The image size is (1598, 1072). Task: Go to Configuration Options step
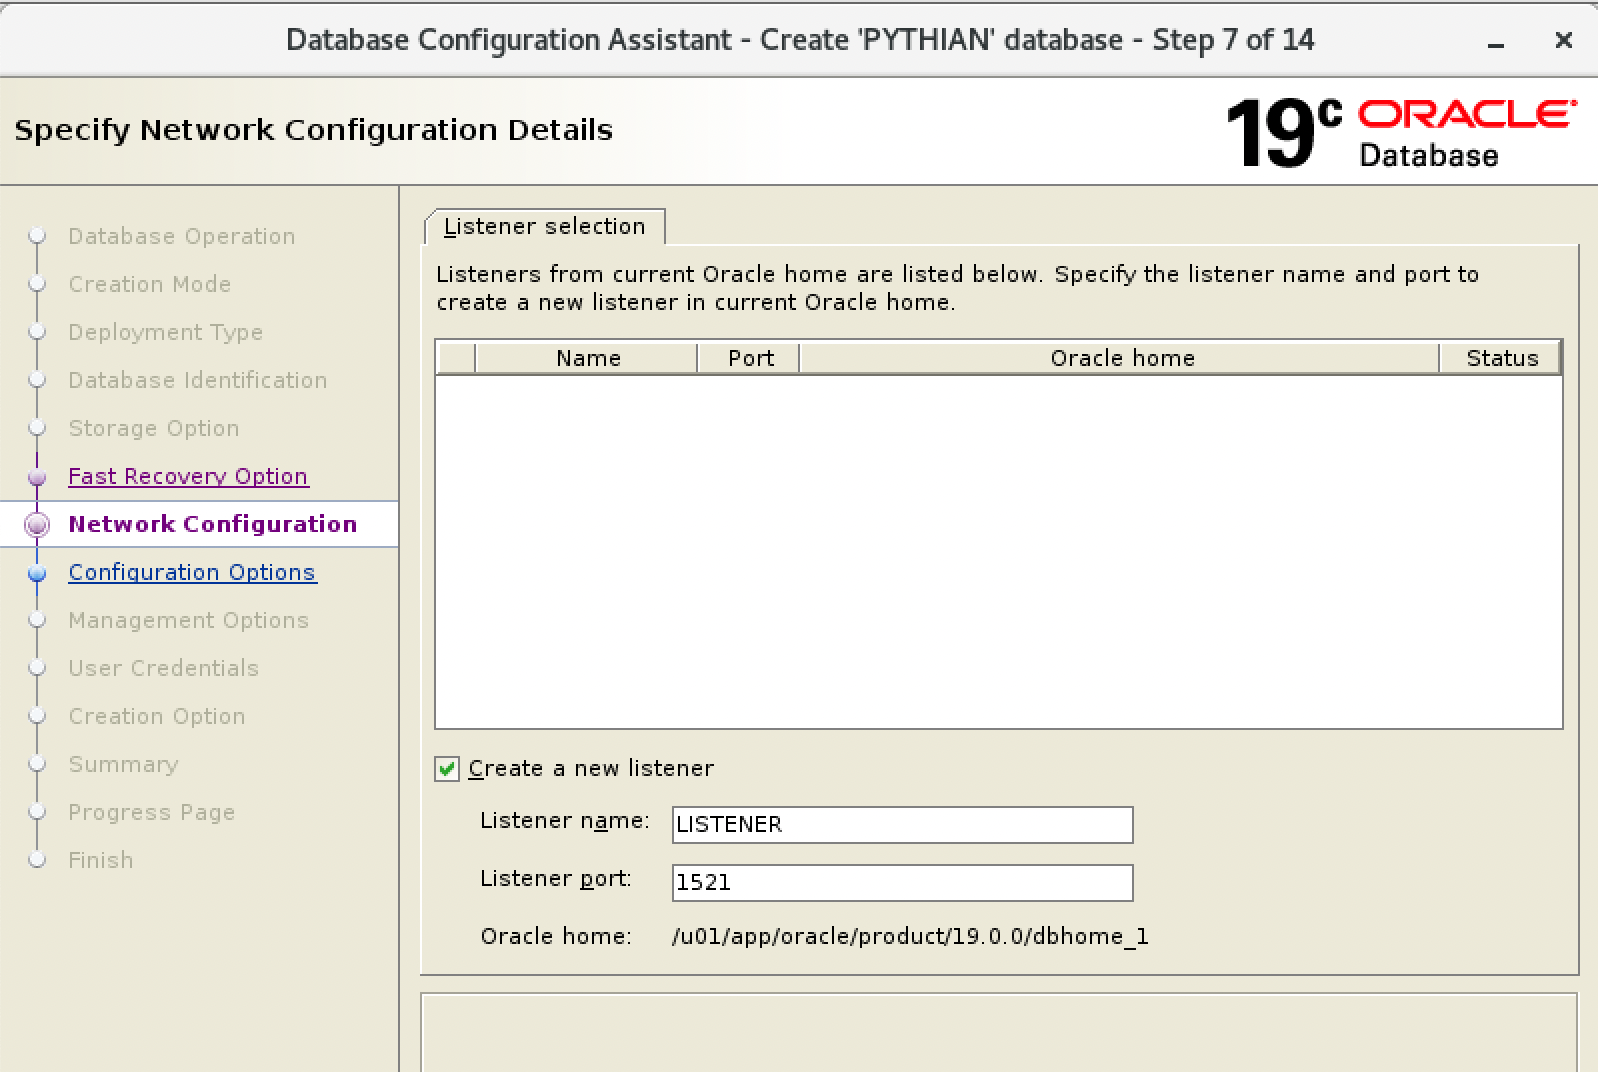(192, 573)
